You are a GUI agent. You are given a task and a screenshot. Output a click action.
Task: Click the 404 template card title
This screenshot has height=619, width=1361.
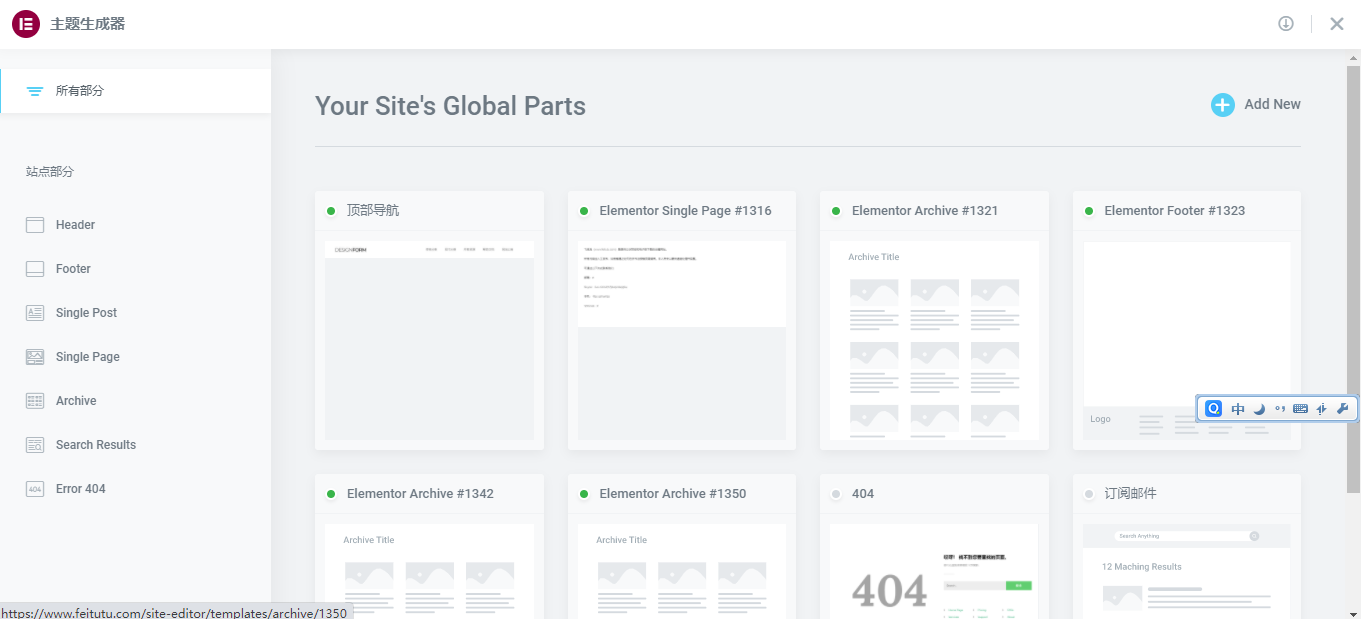click(862, 494)
